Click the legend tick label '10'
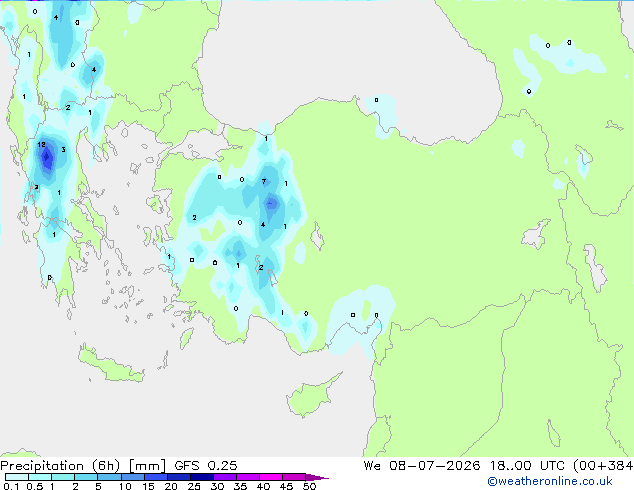 point(125,486)
